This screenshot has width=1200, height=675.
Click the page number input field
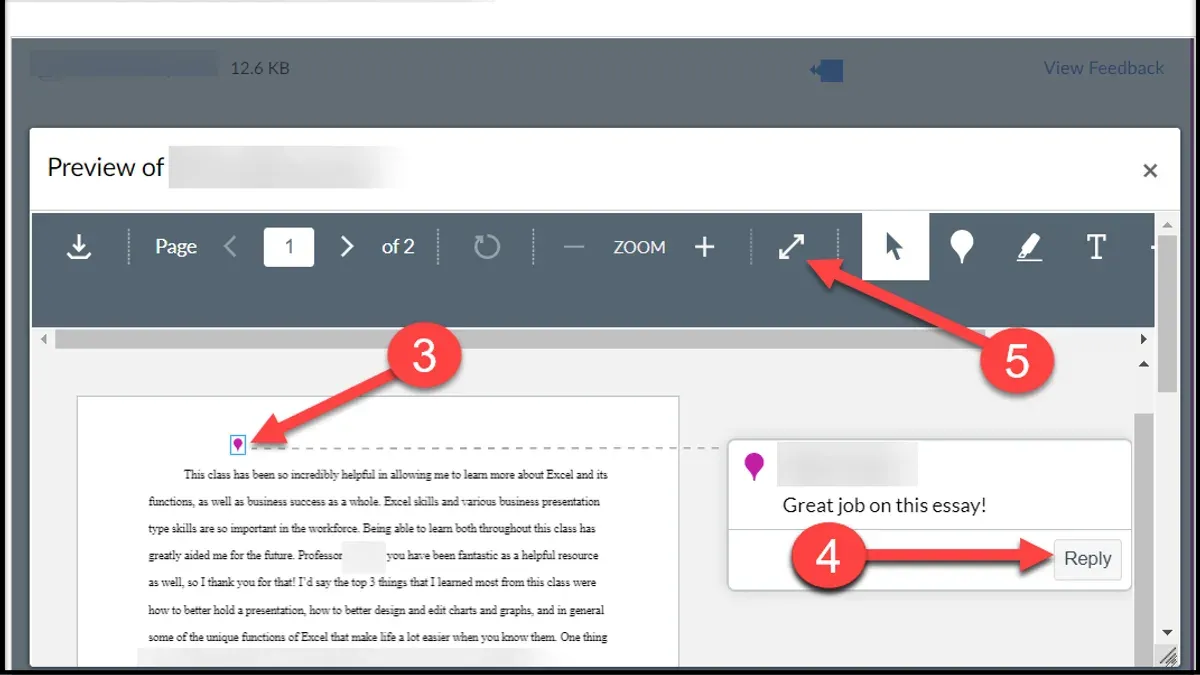(x=289, y=246)
